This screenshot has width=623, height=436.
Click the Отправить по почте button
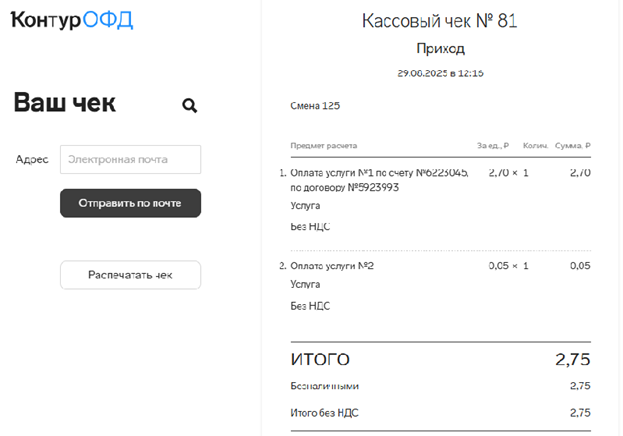tap(130, 203)
